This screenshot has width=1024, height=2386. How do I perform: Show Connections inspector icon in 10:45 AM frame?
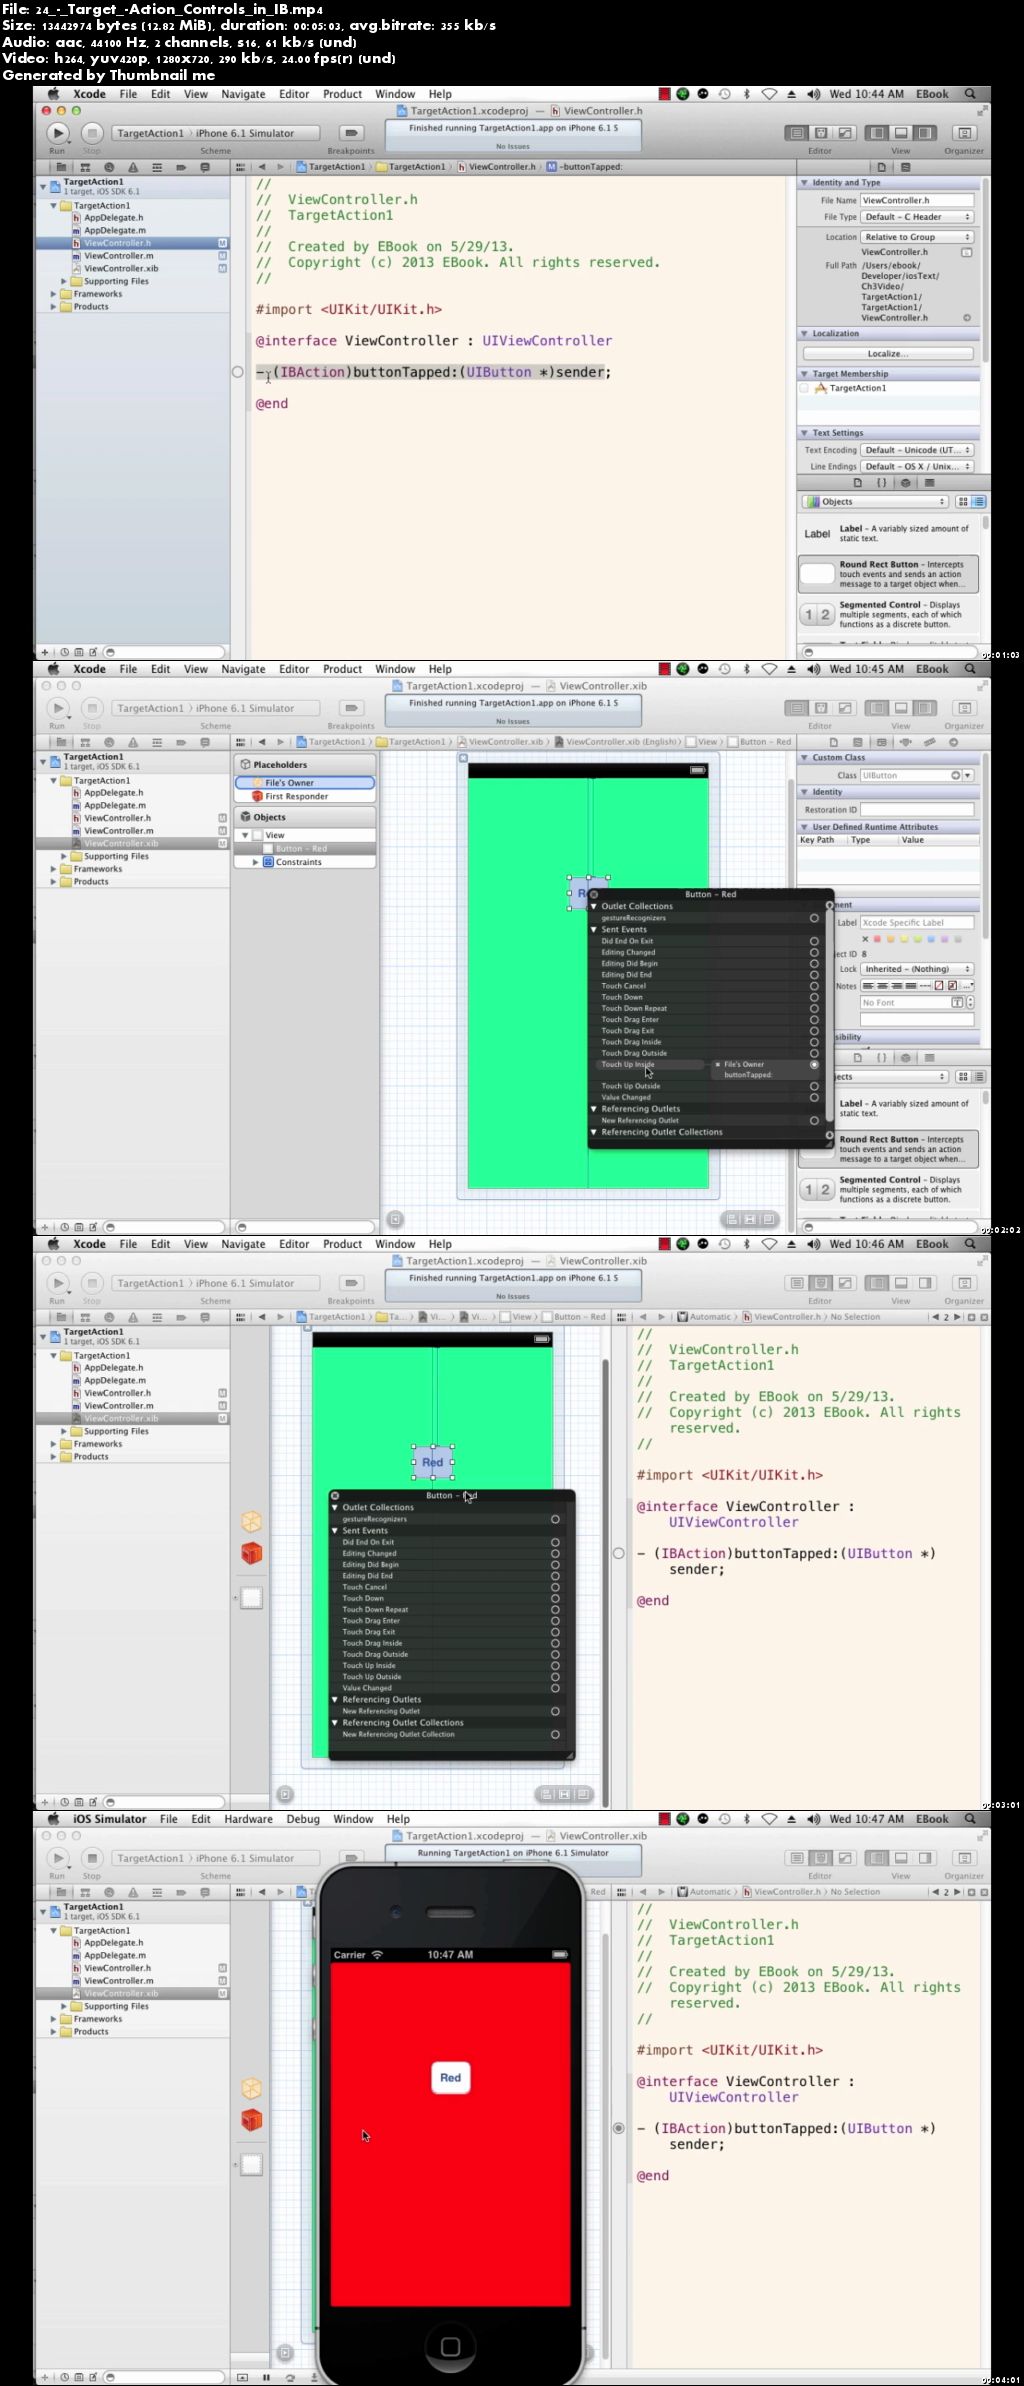pyautogui.click(x=953, y=742)
